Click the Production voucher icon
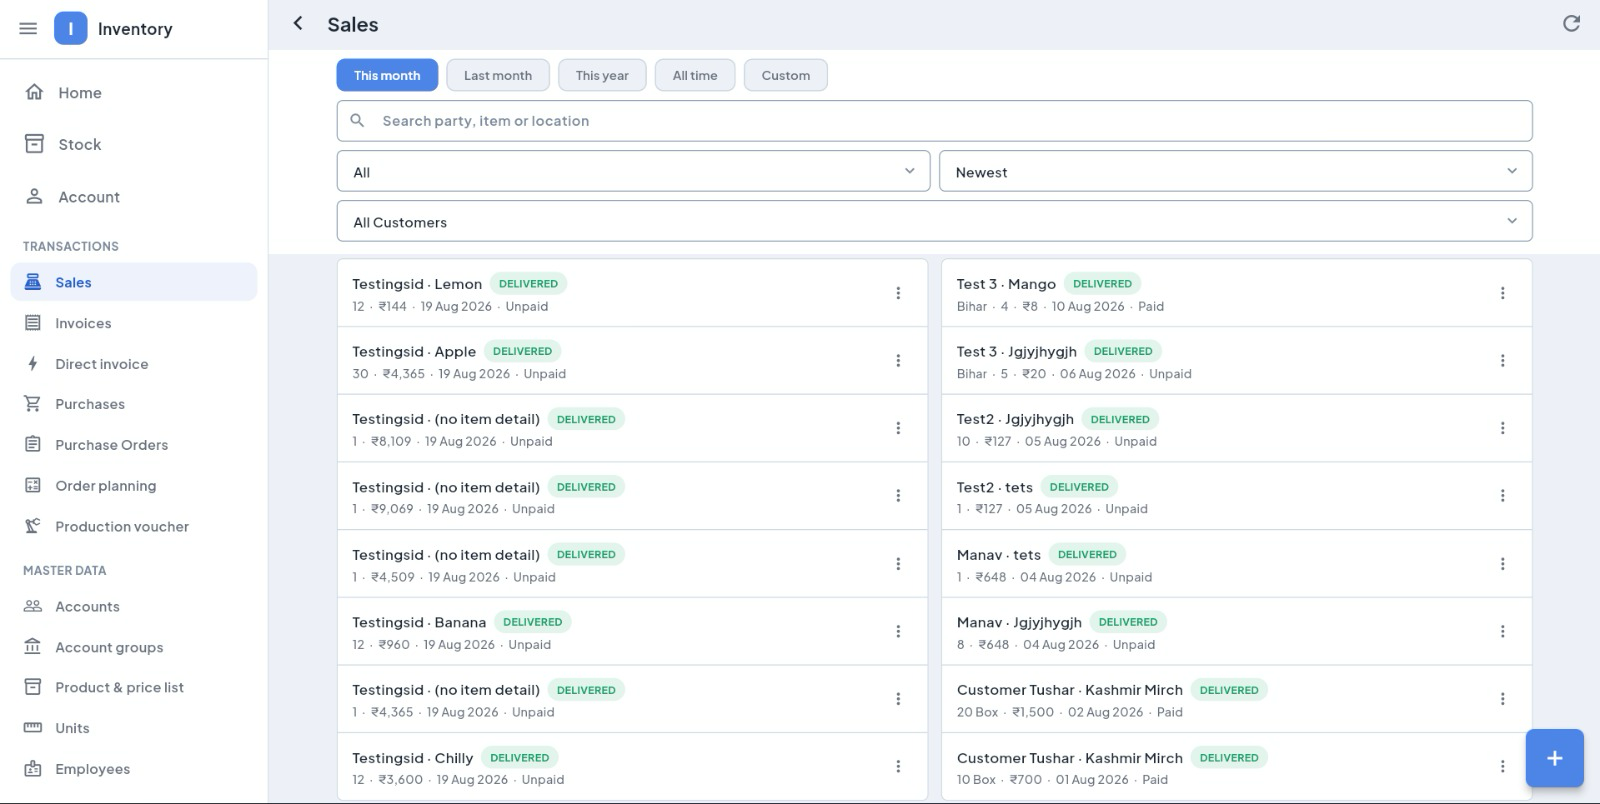The width and height of the screenshot is (1600, 804). pyautogui.click(x=33, y=526)
